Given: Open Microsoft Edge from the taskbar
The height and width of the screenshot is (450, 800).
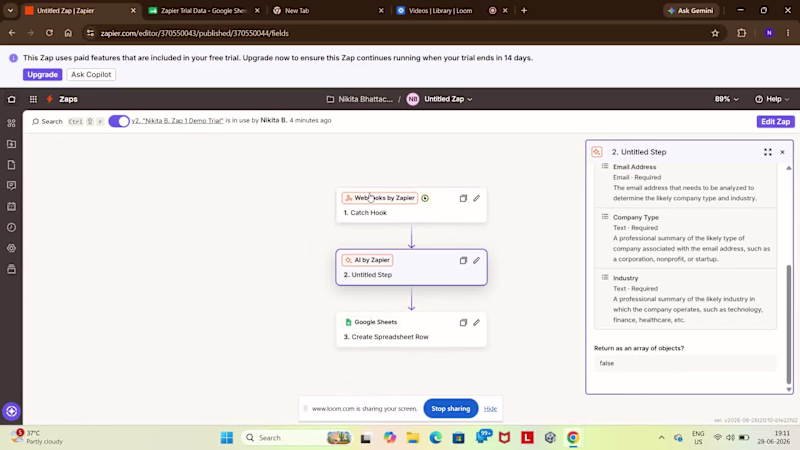Looking at the screenshot, I should (x=436, y=438).
